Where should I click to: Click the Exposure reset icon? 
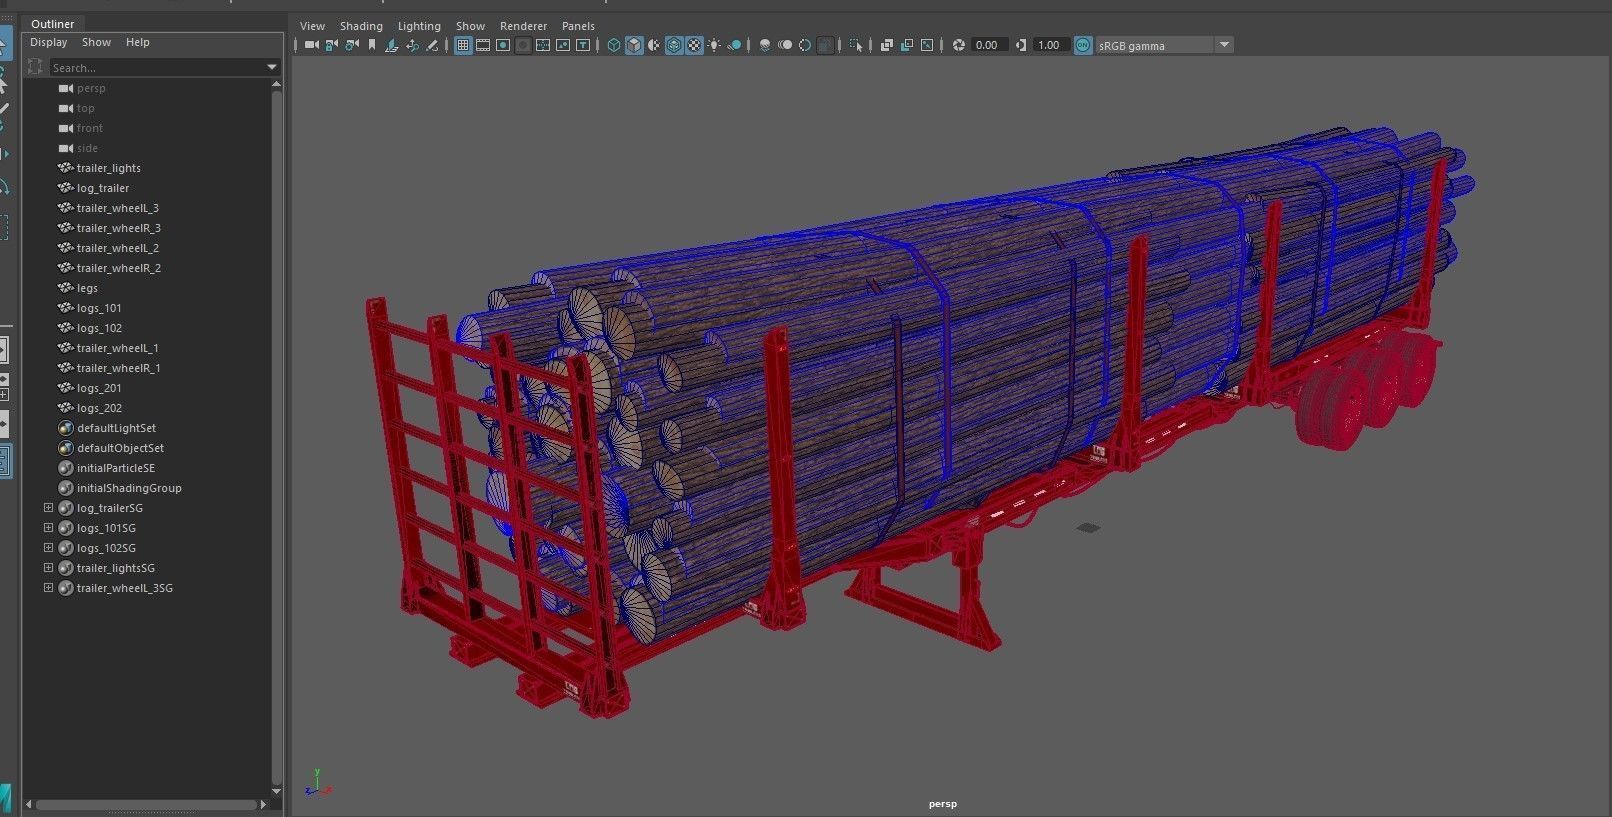[x=958, y=45]
